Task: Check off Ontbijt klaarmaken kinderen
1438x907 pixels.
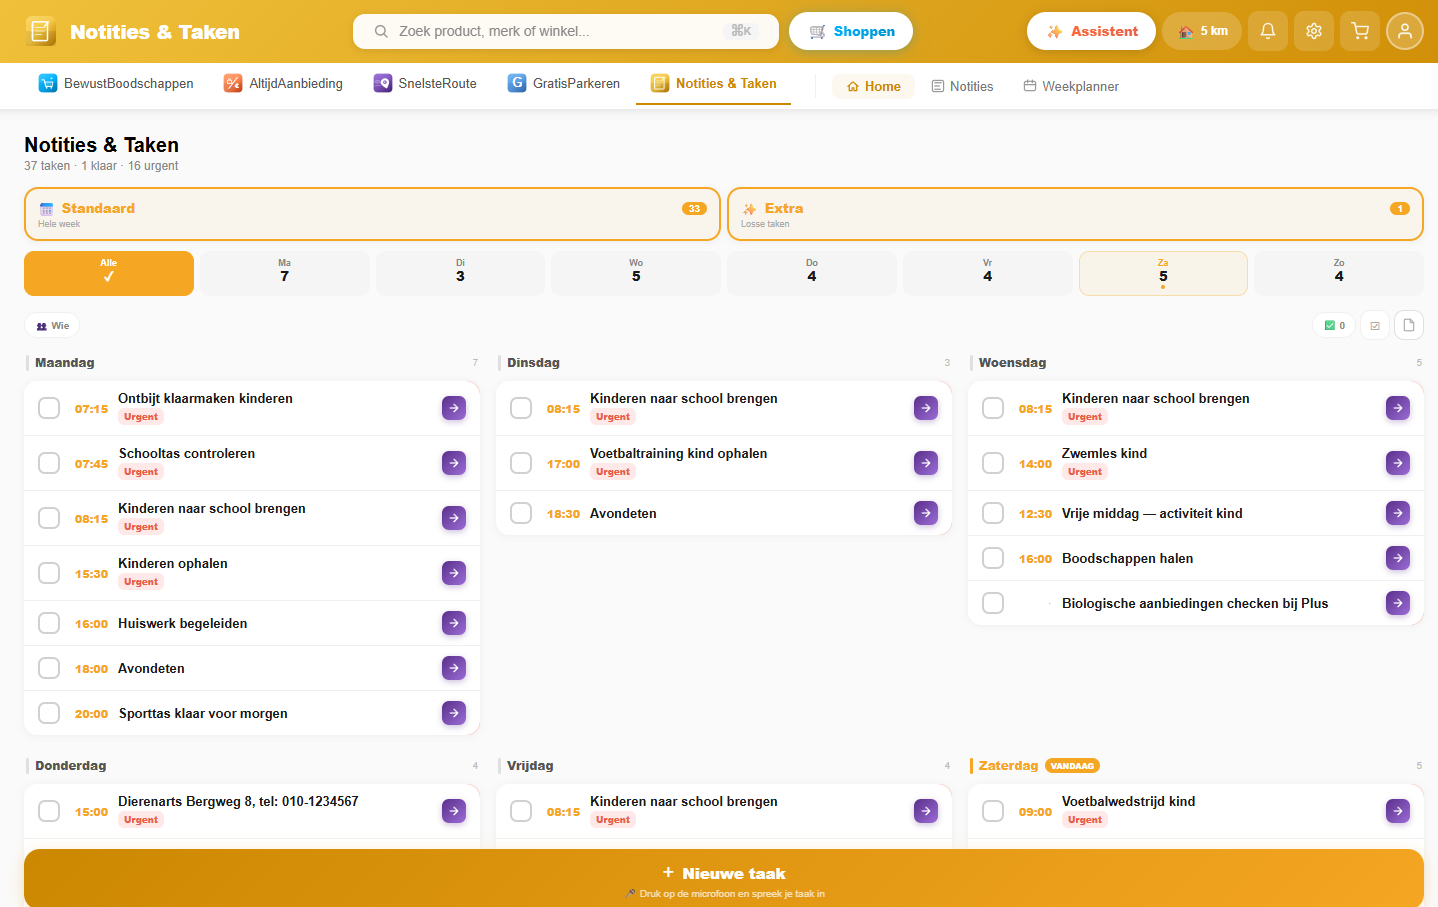Action: [49, 408]
